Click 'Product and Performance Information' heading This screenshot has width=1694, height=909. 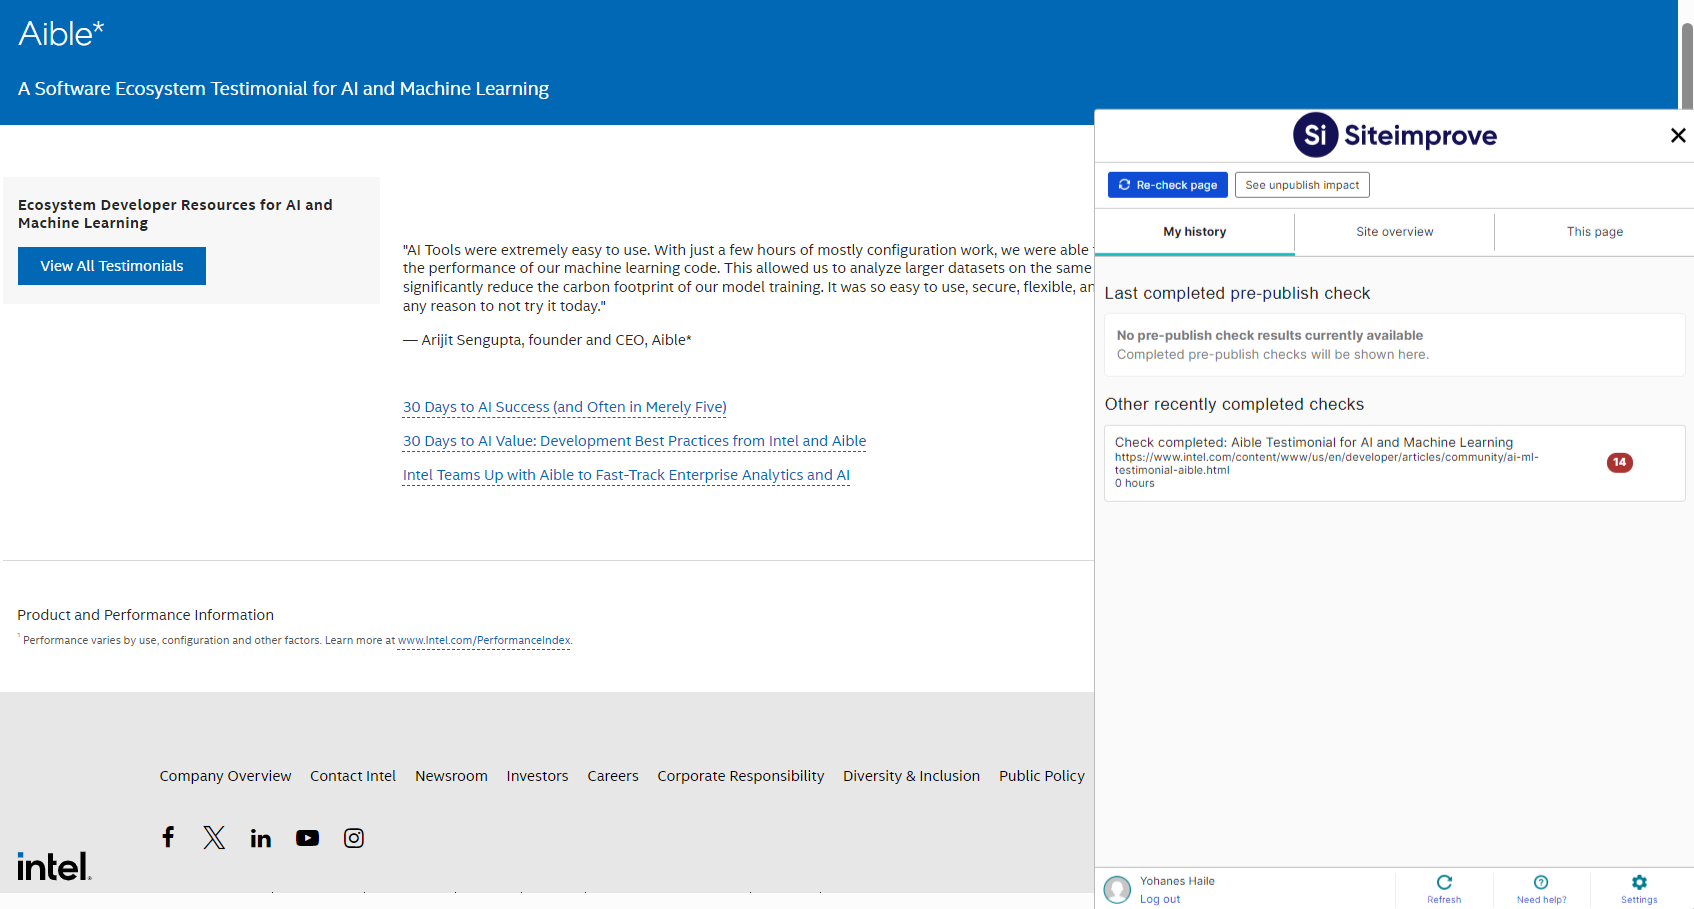[x=145, y=615]
